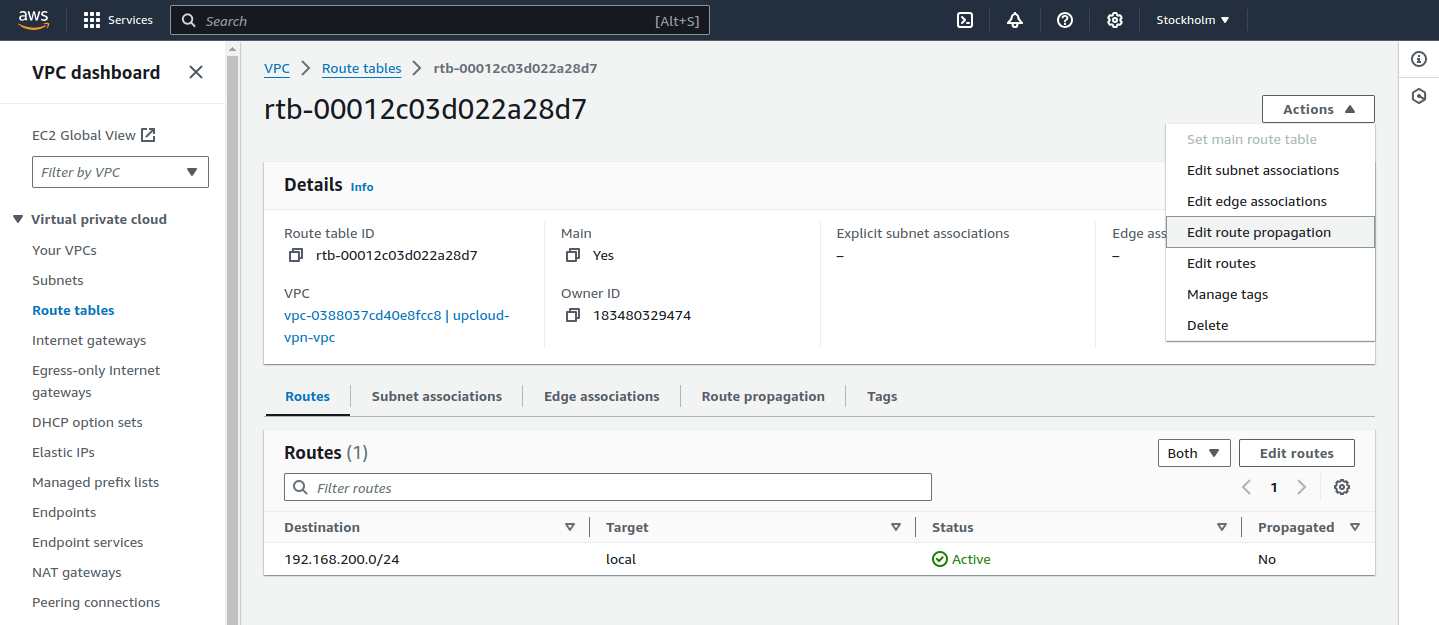Sort routes by Destination column

[x=570, y=527]
